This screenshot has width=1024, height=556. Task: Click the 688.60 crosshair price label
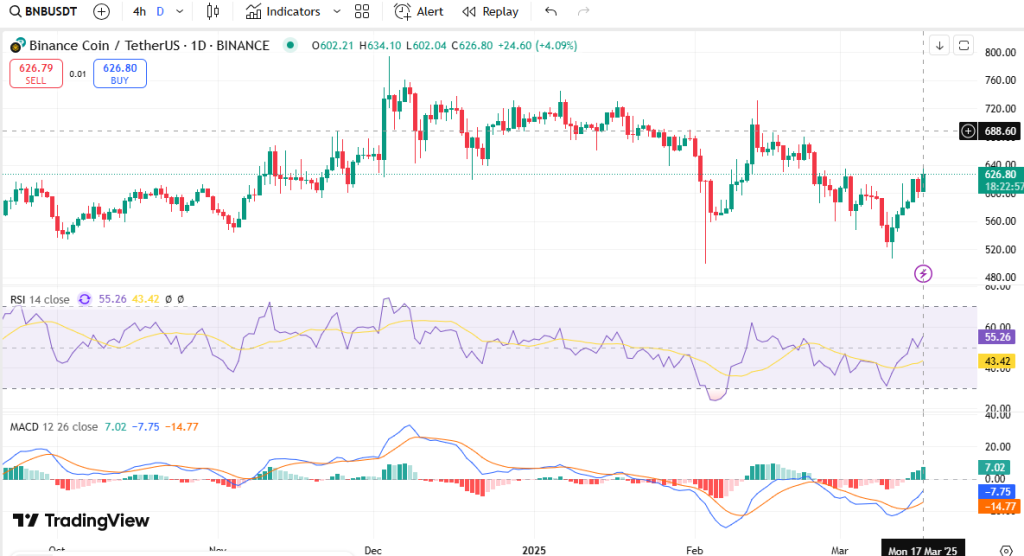(x=1000, y=131)
